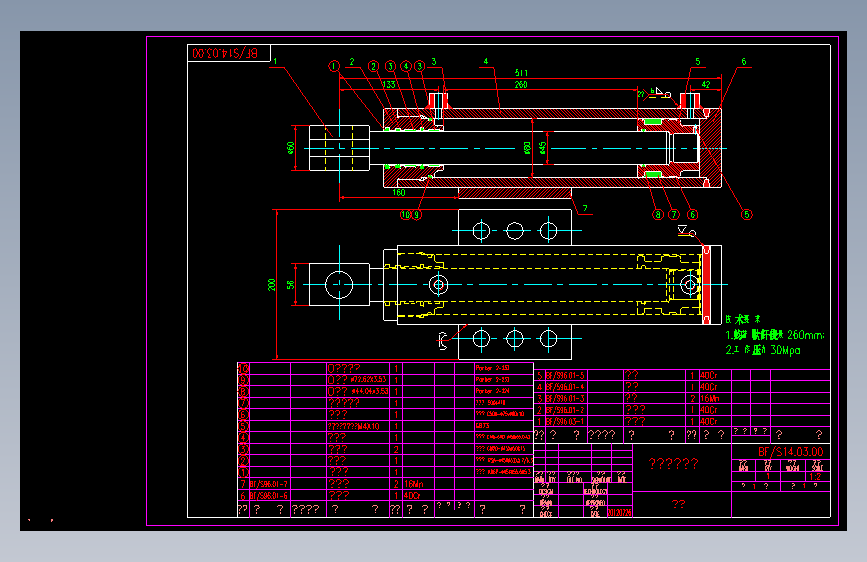Select the 42 dimension at right end
Screen dimensions: 867x562
coord(706,85)
